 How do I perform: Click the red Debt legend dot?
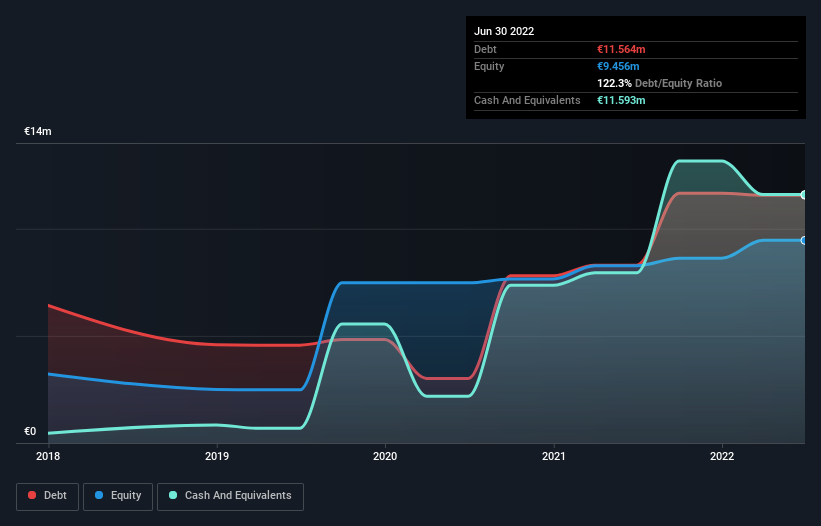pyautogui.click(x=32, y=495)
